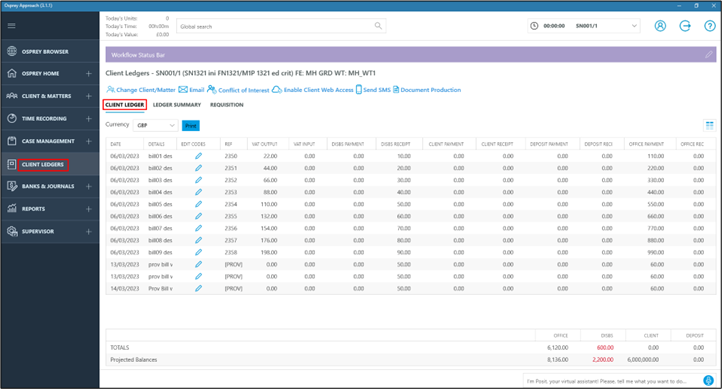The height and width of the screenshot is (389, 722).
Task: Click the 6,000,000.00 projected client balance
Action: pyautogui.click(x=643, y=360)
